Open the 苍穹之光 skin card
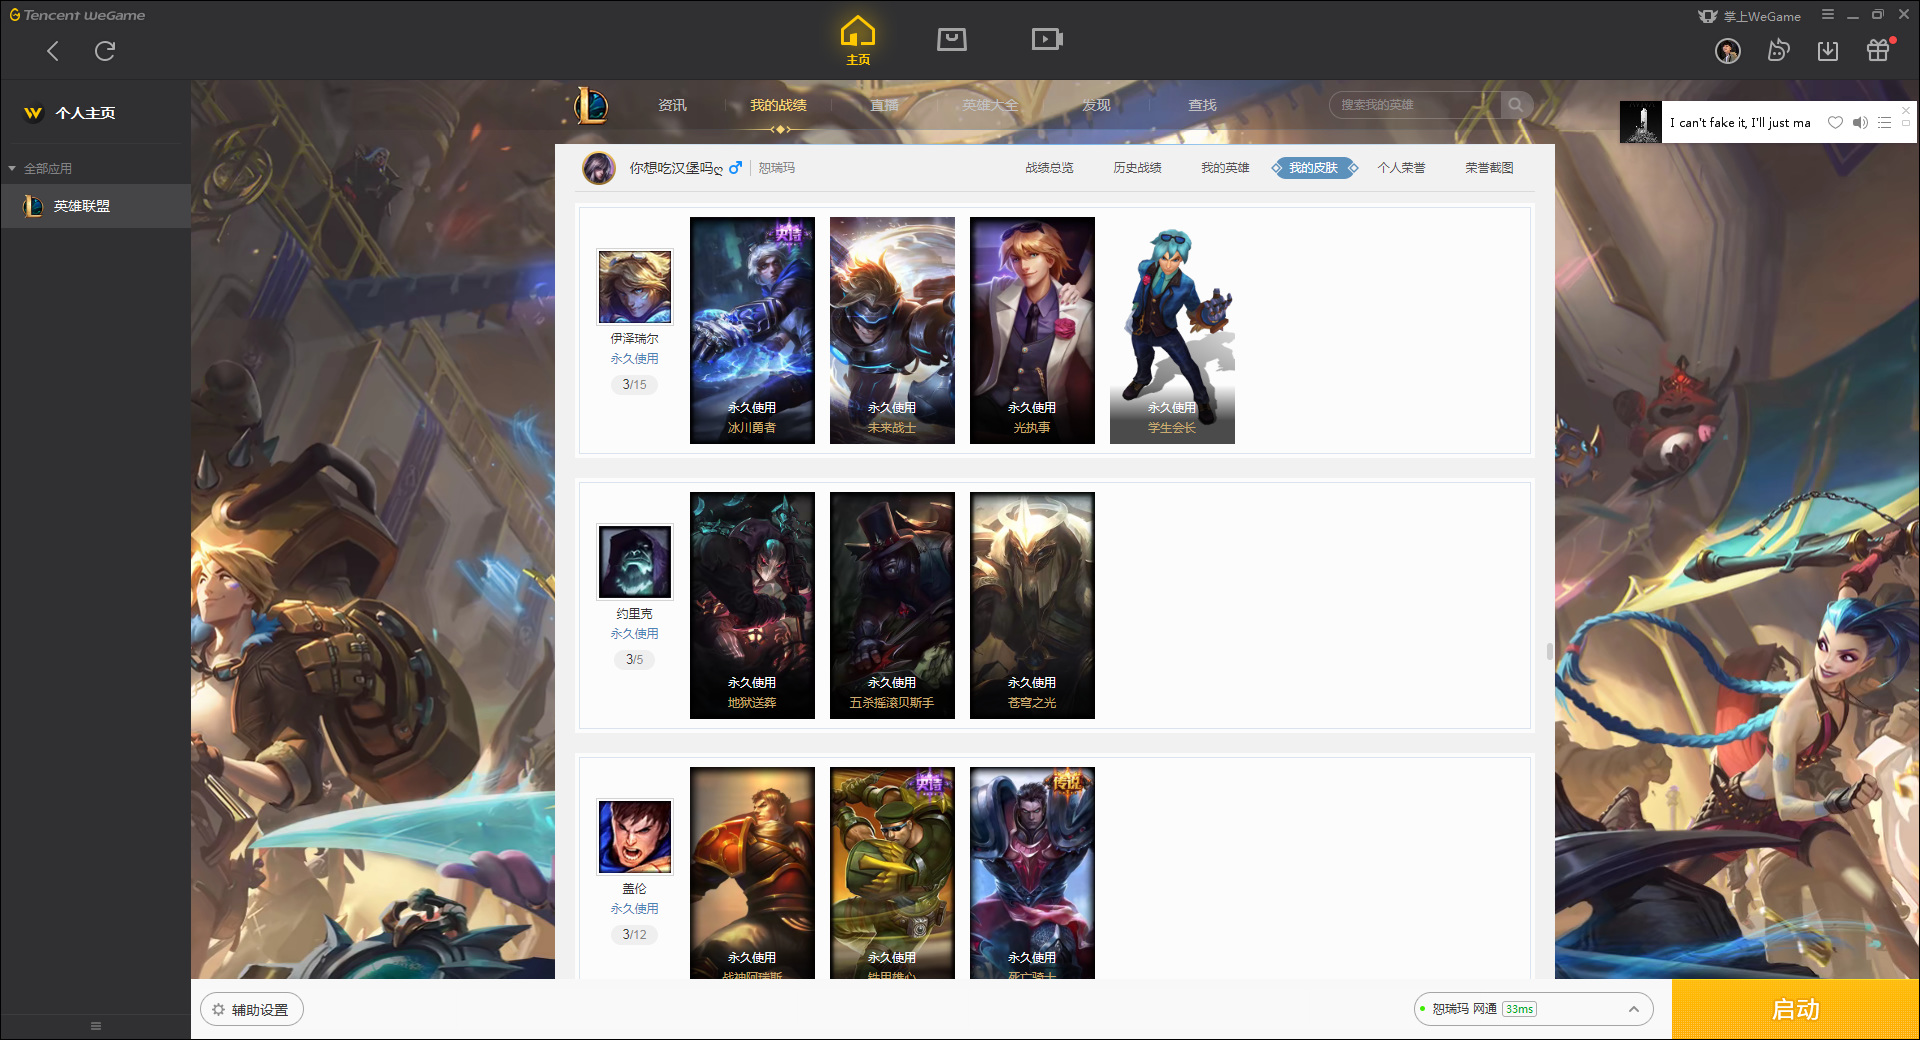1920x1040 pixels. (1032, 605)
